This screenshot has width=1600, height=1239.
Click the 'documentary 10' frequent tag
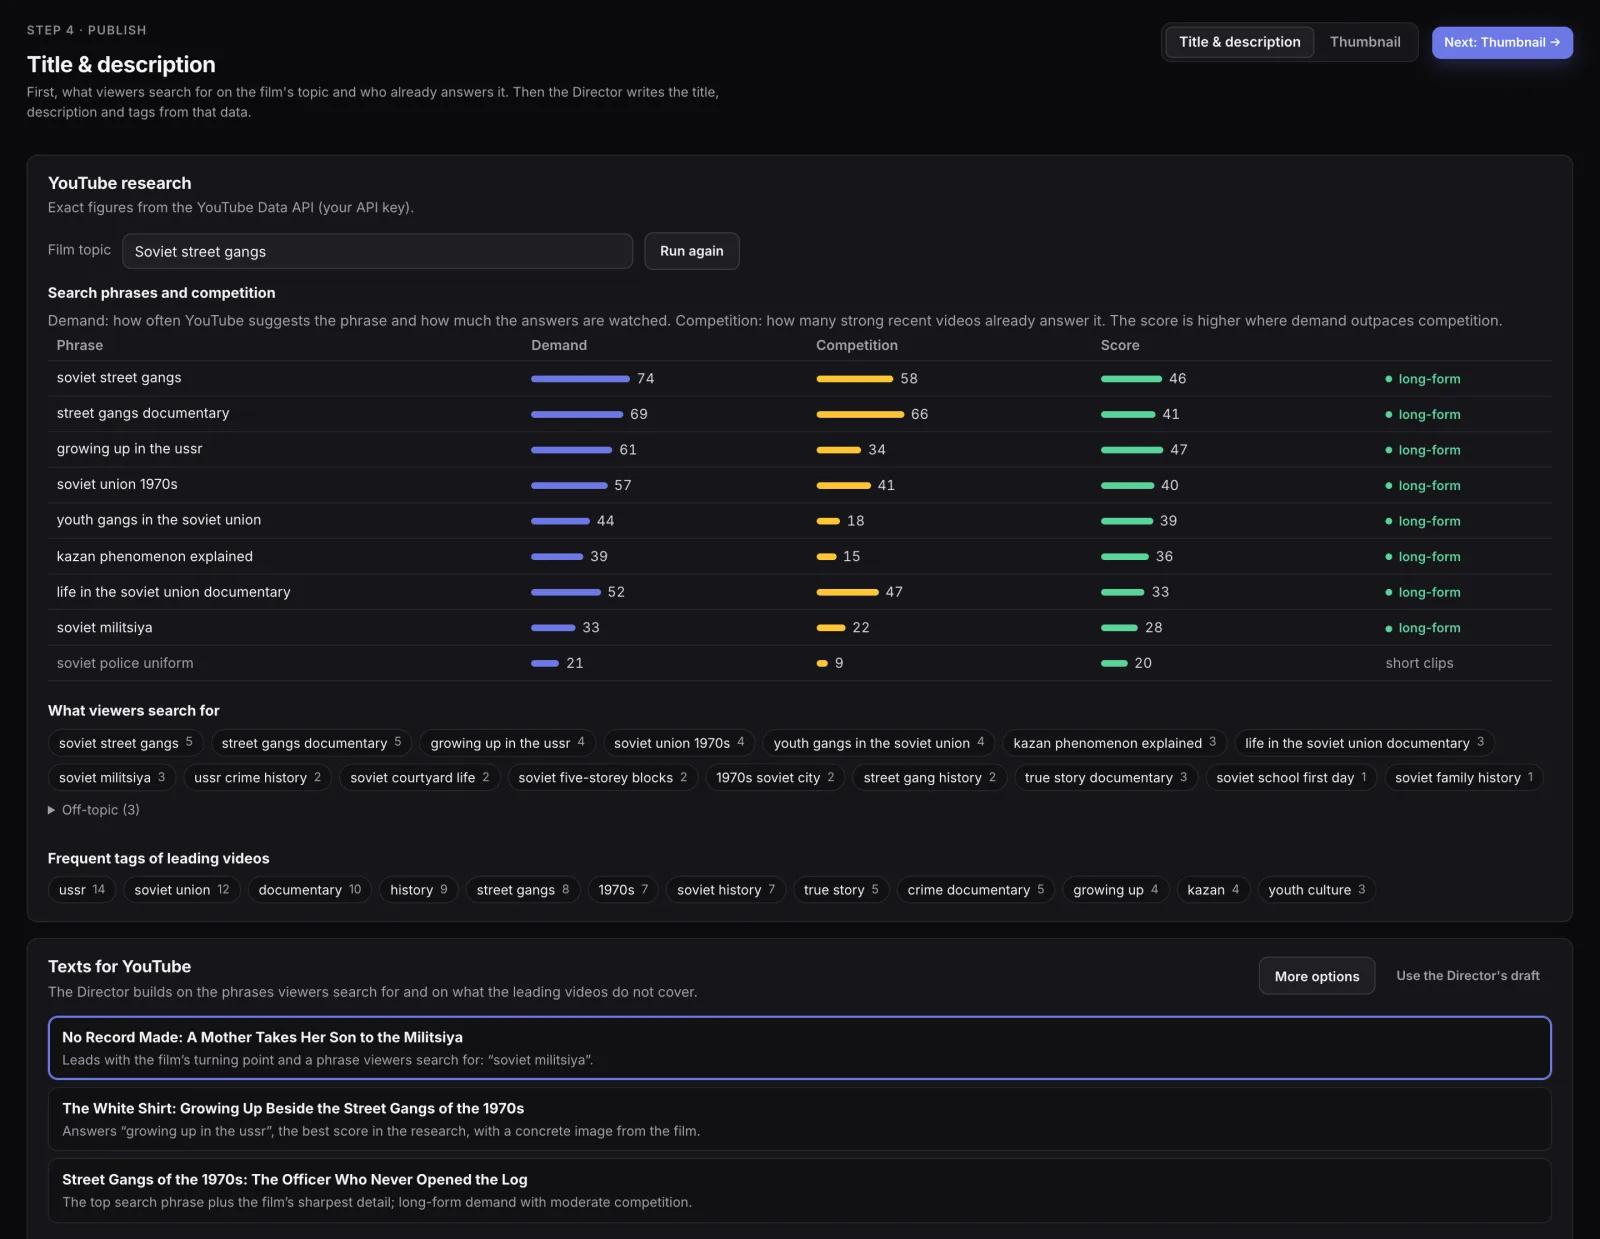(x=310, y=889)
